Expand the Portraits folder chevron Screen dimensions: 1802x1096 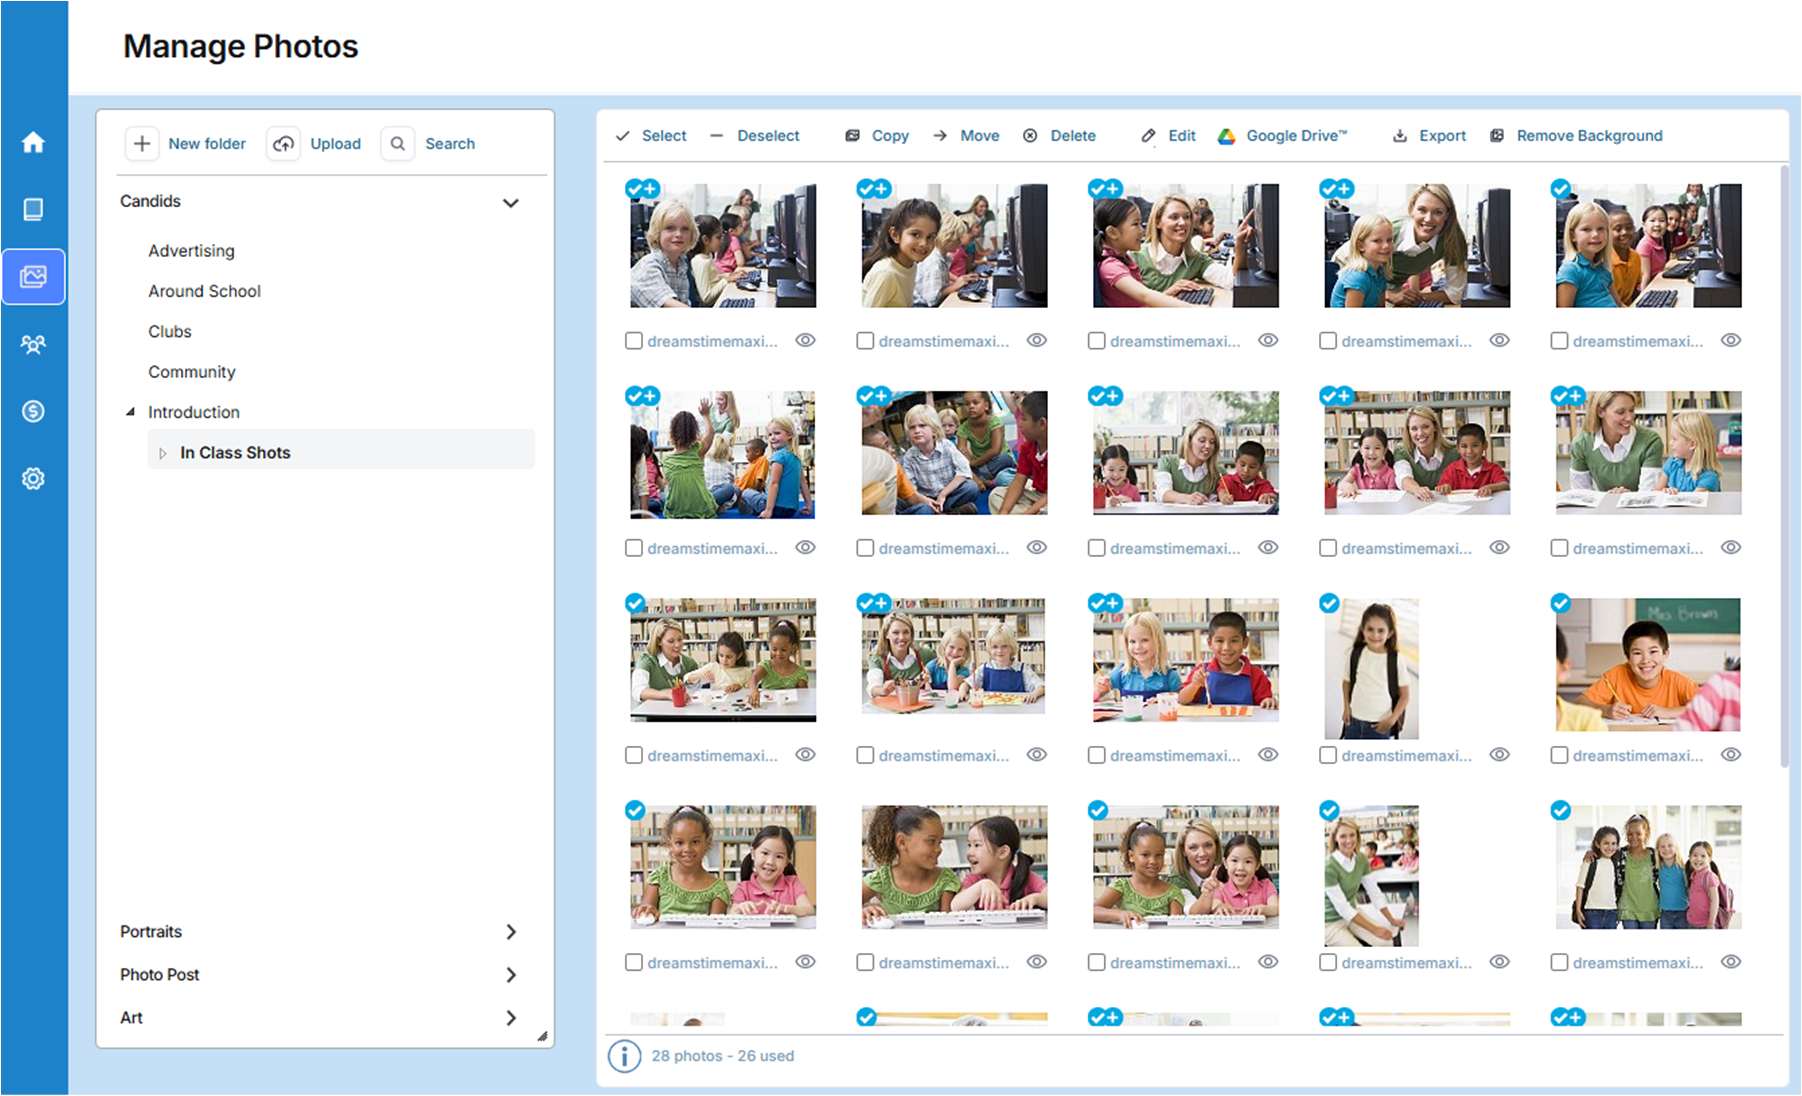pyautogui.click(x=511, y=932)
